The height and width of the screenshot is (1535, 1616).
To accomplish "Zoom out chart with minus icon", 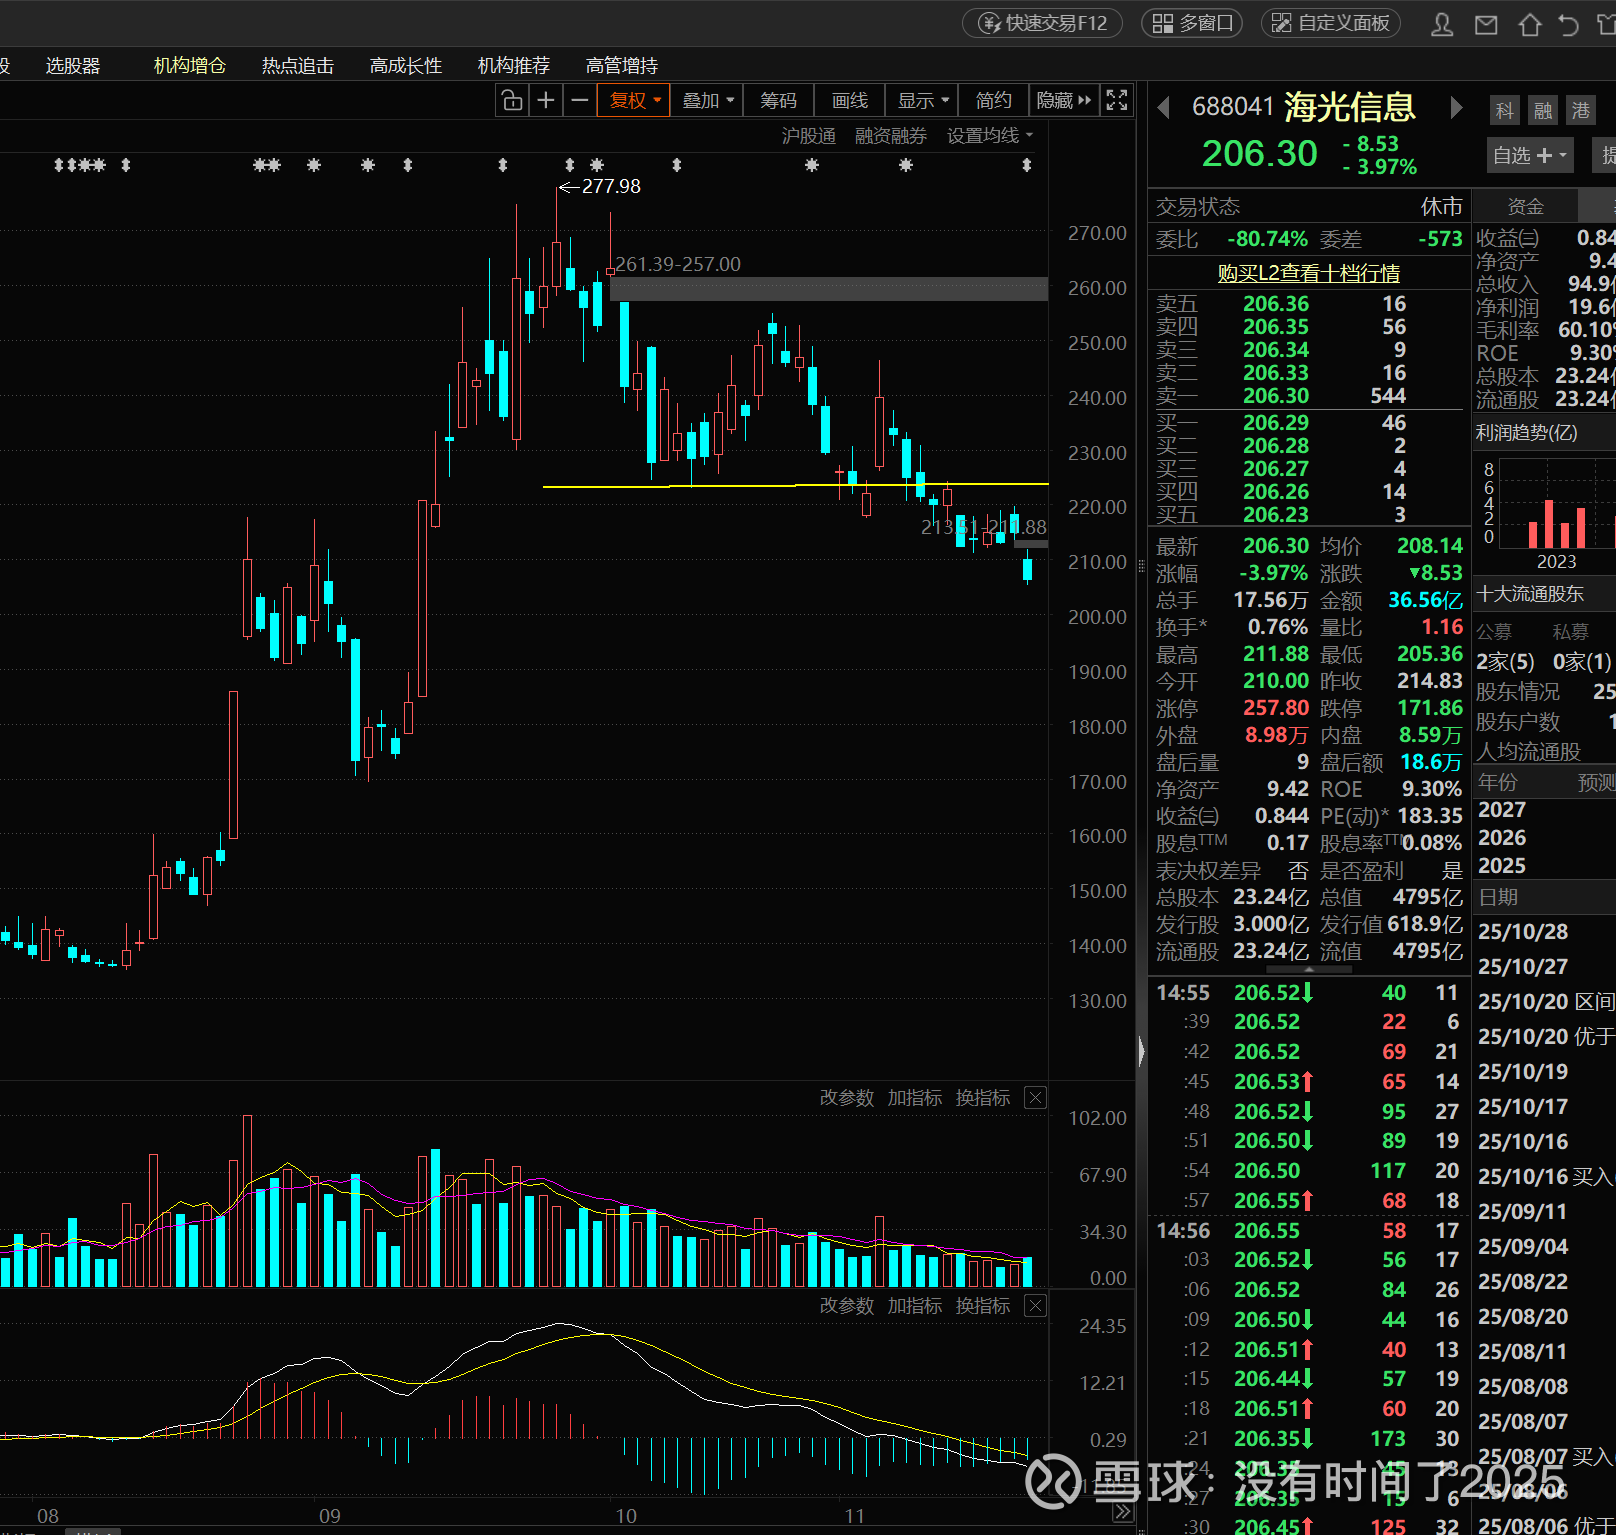I will point(579,101).
